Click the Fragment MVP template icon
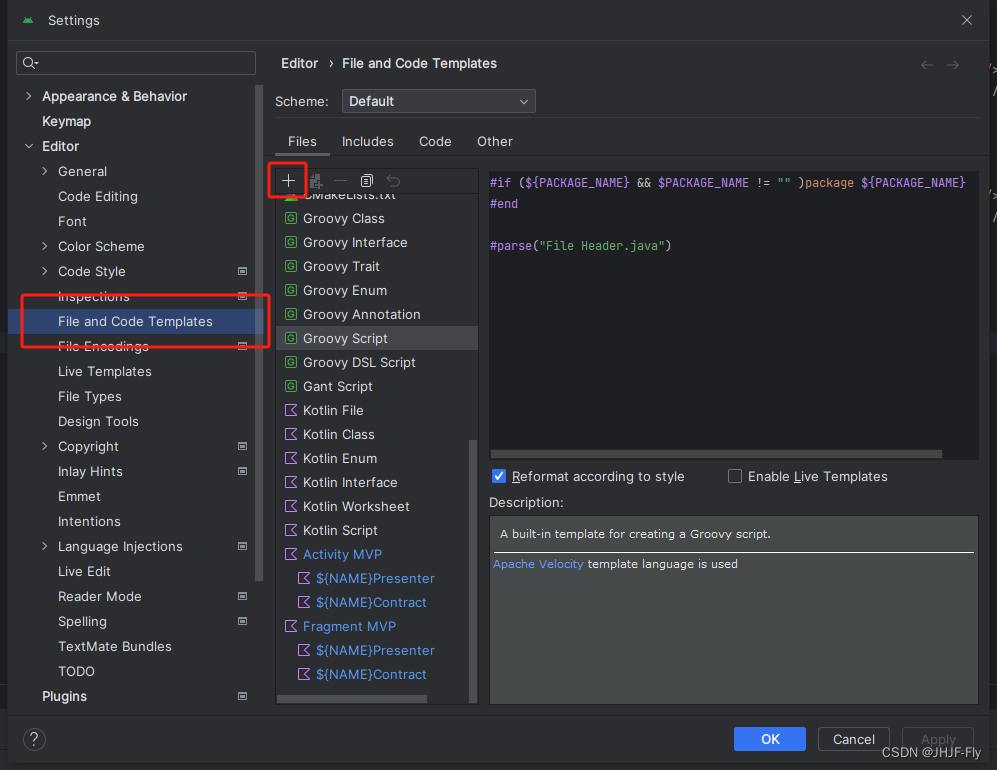This screenshot has height=770, width=997. click(x=291, y=626)
